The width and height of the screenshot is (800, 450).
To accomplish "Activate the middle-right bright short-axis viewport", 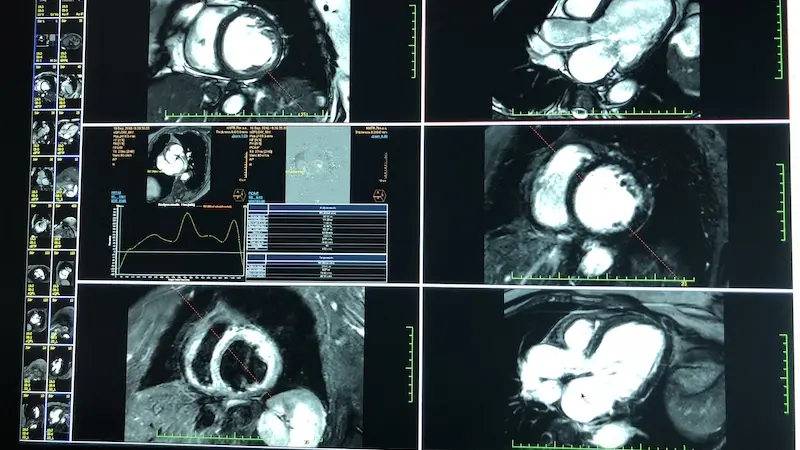I will (x=607, y=206).
